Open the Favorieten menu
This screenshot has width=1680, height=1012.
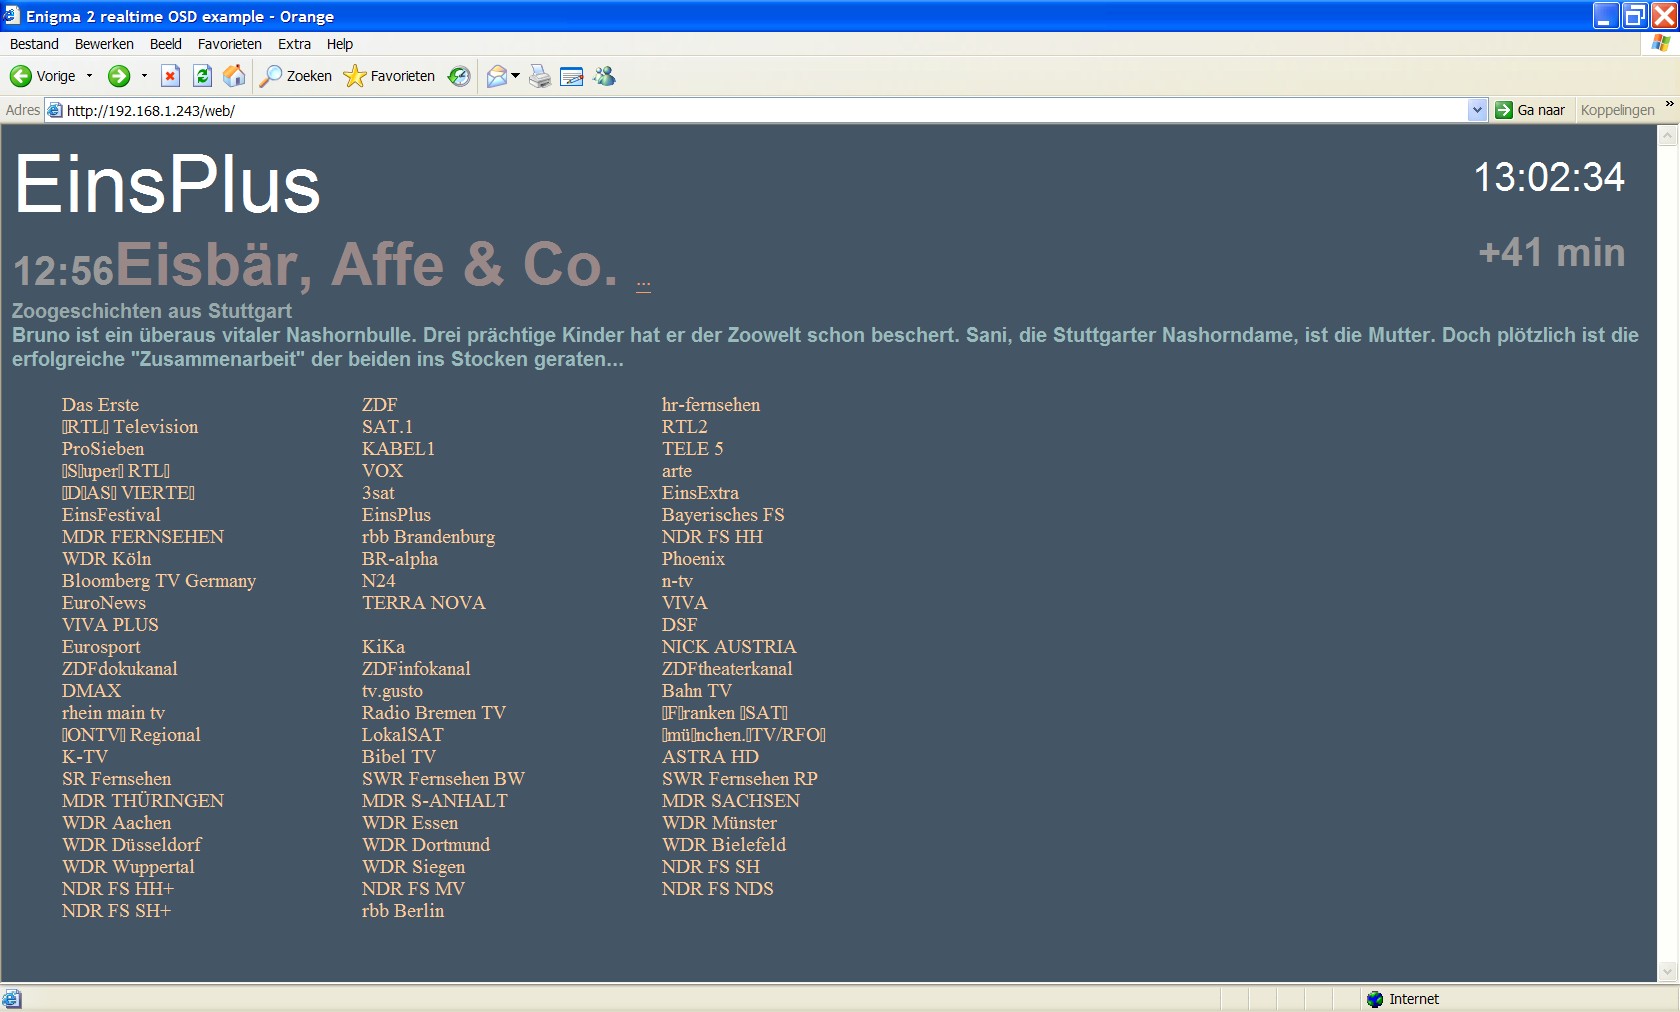pos(230,44)
